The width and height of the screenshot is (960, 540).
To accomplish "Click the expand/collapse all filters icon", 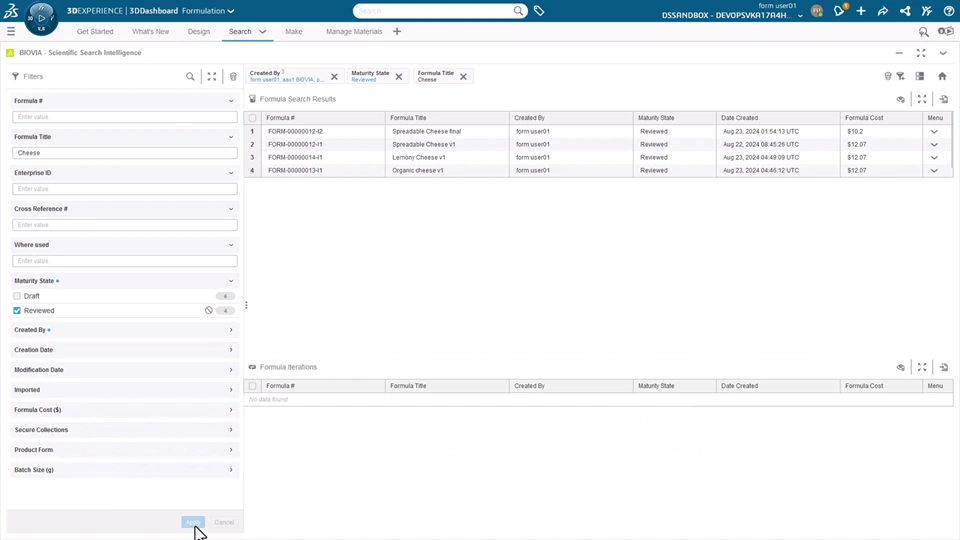I will click(212, 77).
